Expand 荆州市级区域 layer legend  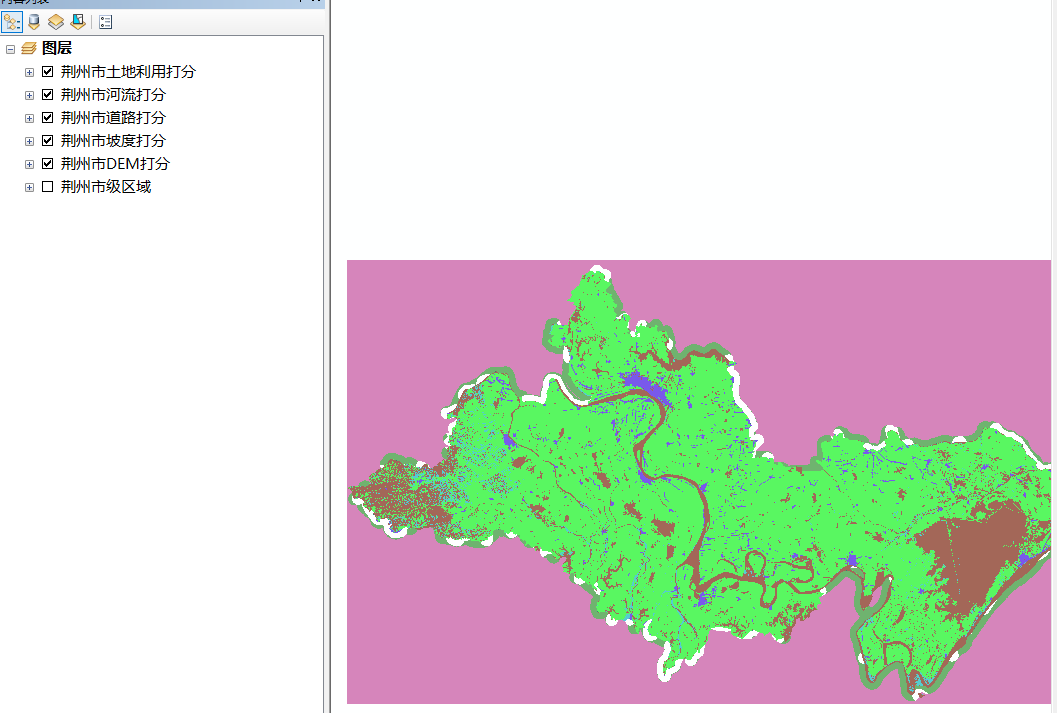coord(29,187)
